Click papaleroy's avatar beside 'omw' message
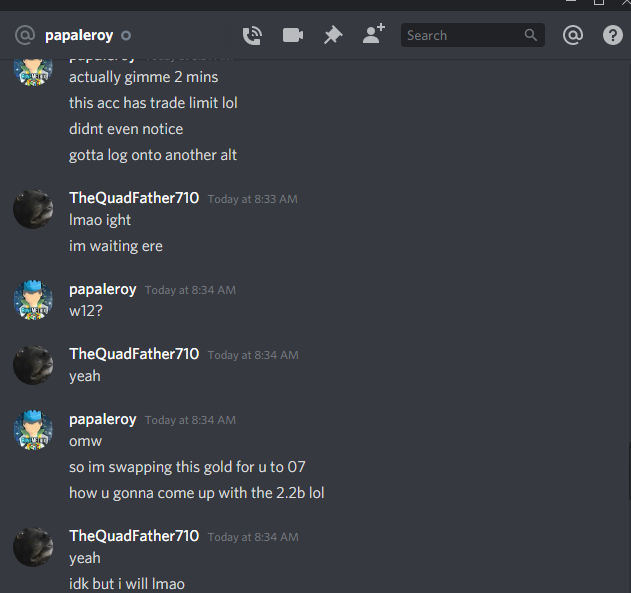Viewport: 631px width, 593px height. click(x=33, y=430)
